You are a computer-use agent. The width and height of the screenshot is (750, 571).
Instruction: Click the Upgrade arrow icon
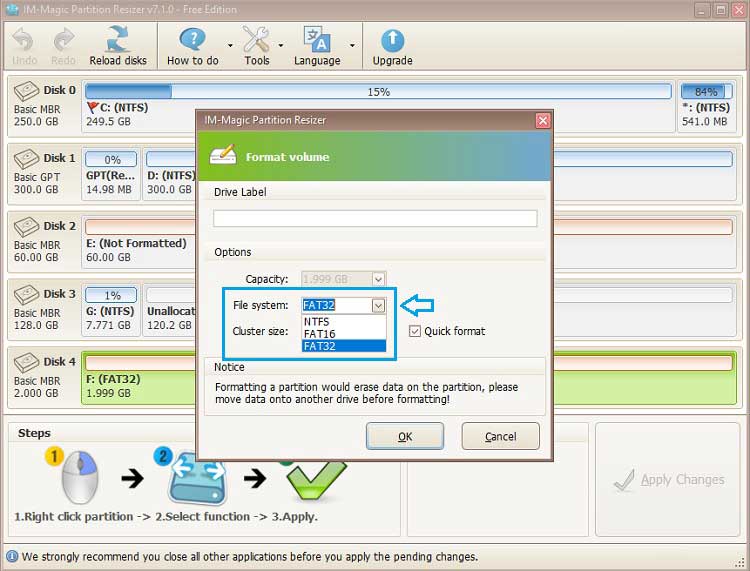pyautogui.click(x=392, y=41)
